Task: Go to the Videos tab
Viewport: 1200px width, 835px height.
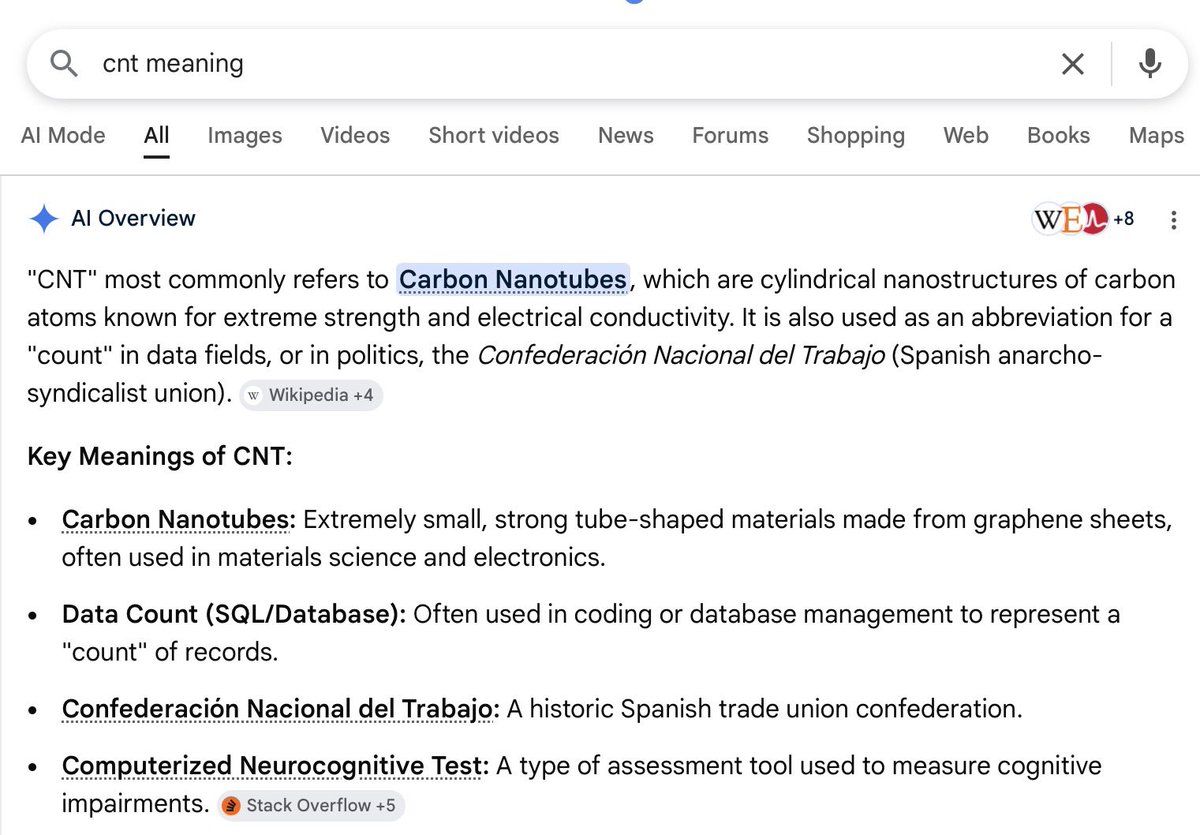Action: point(355,135)
